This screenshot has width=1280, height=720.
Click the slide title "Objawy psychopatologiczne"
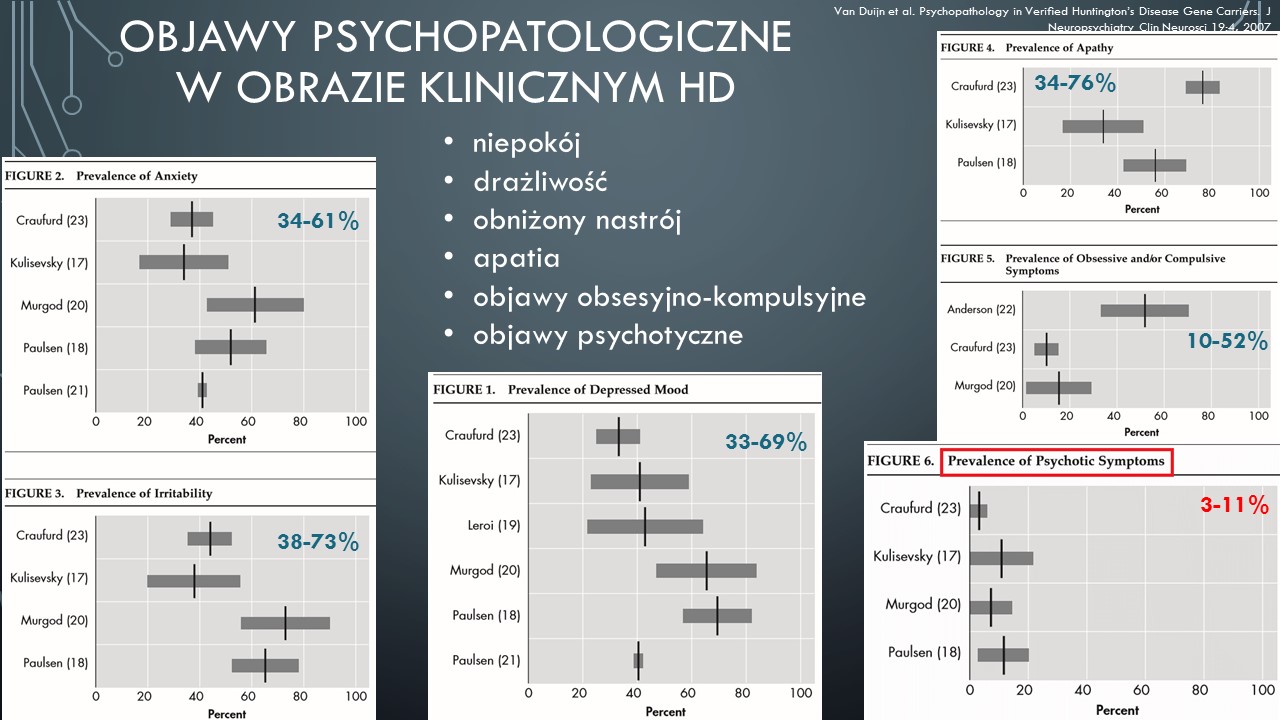click(x=455, y=38)
